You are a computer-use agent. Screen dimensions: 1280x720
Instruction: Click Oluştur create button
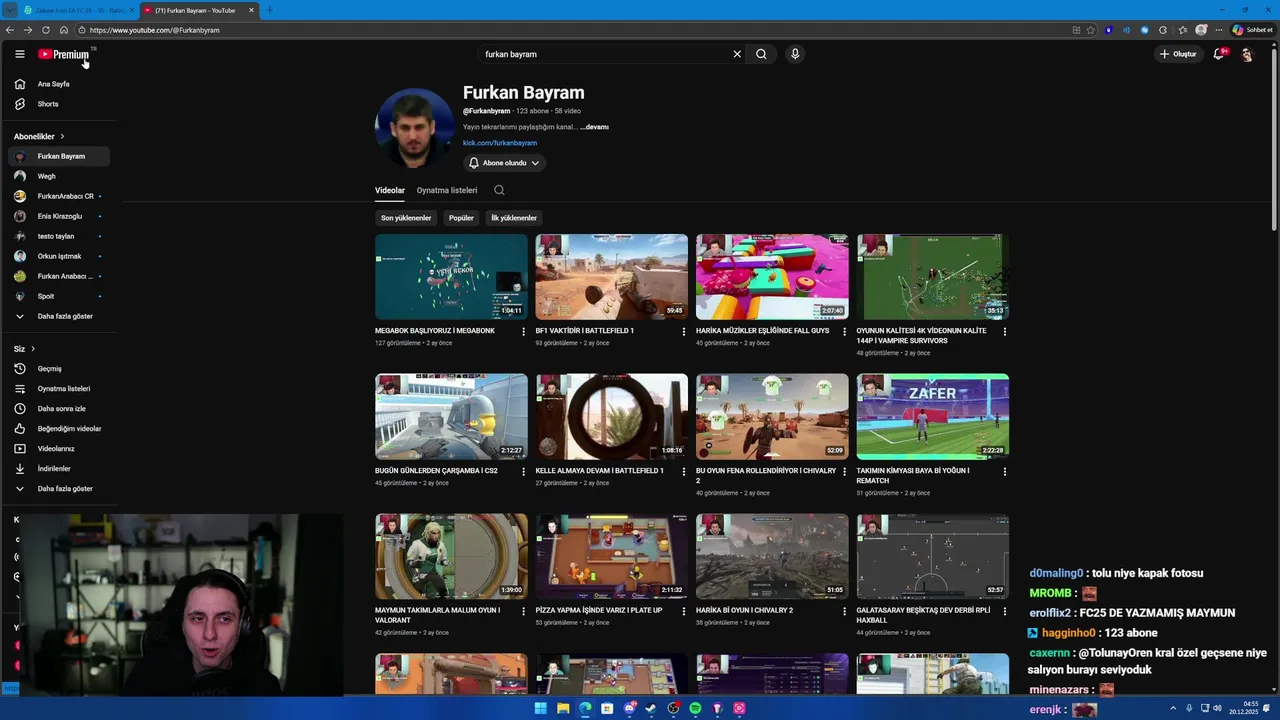[x=1178, y=54]
